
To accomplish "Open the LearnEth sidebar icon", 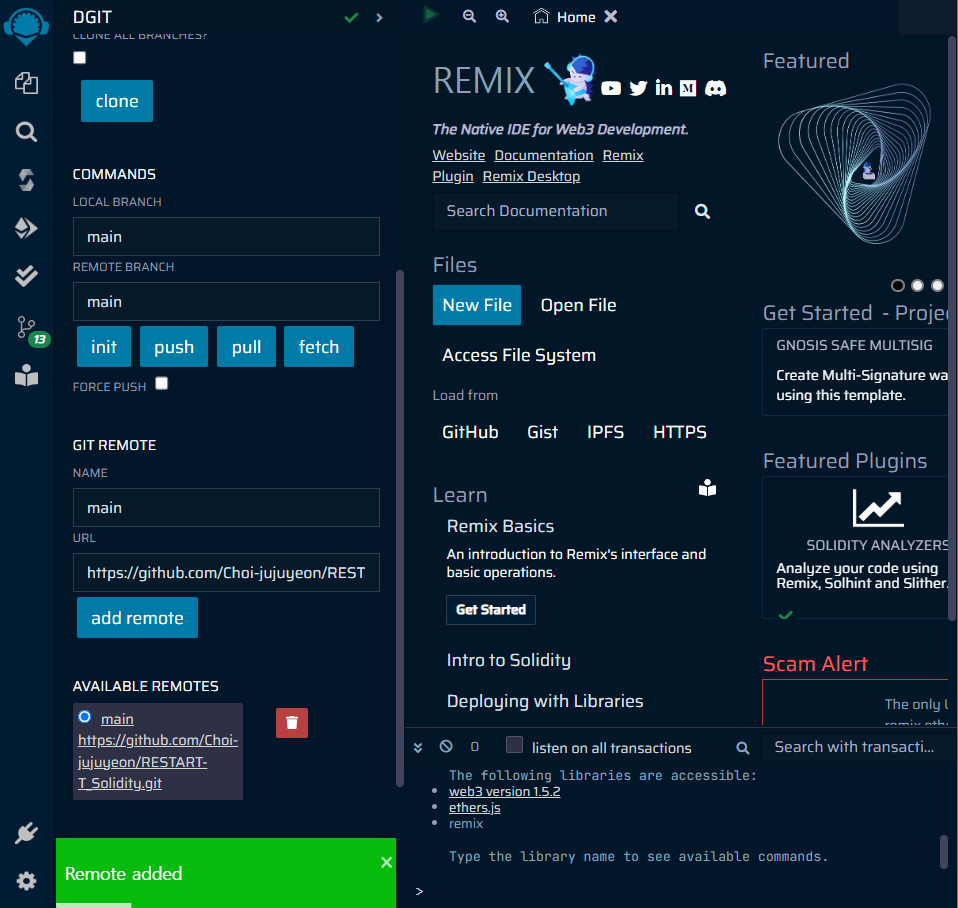I will pyautogui.click(x=26, y=375).
